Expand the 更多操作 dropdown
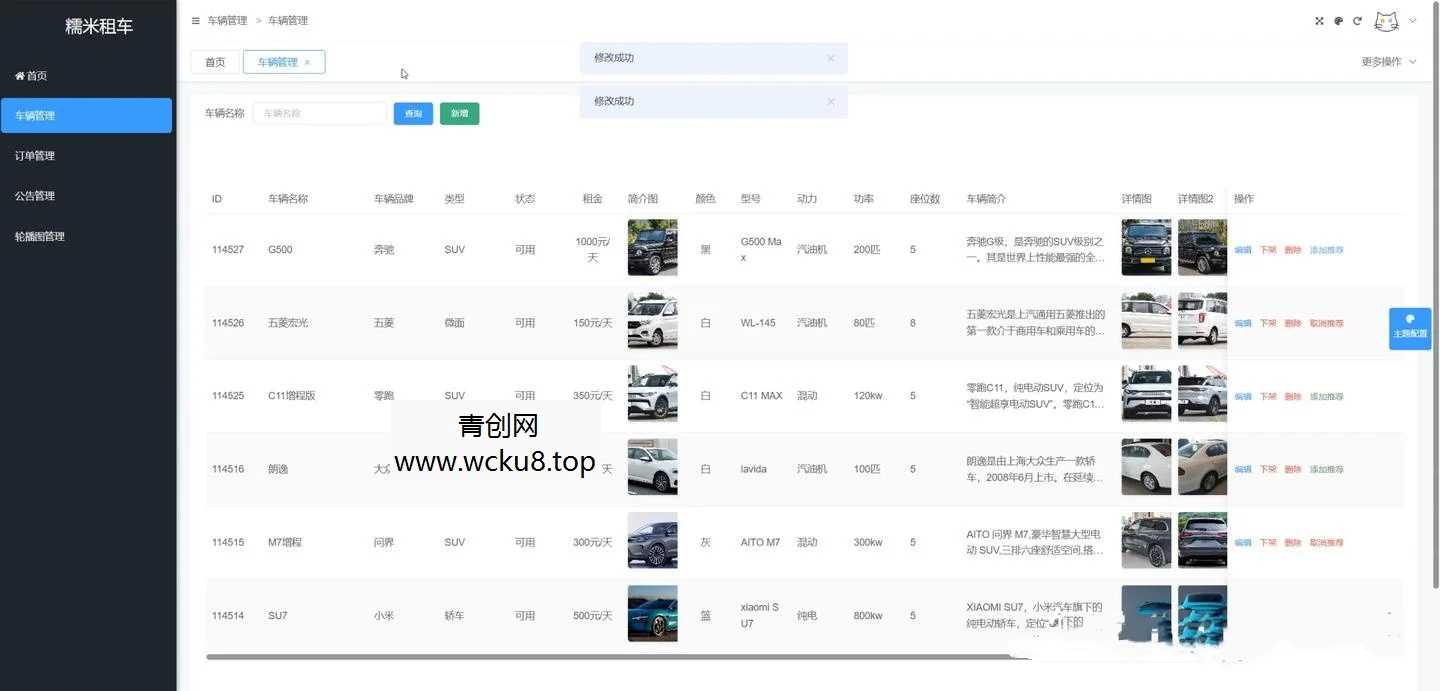Viewport: 1440px width, 691px height. [x=1389, y=61]
